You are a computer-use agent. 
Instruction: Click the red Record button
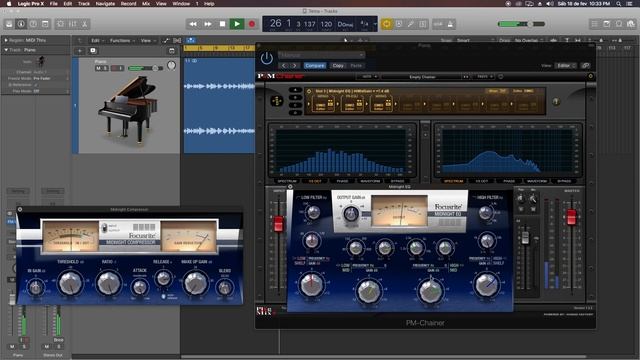252,24
